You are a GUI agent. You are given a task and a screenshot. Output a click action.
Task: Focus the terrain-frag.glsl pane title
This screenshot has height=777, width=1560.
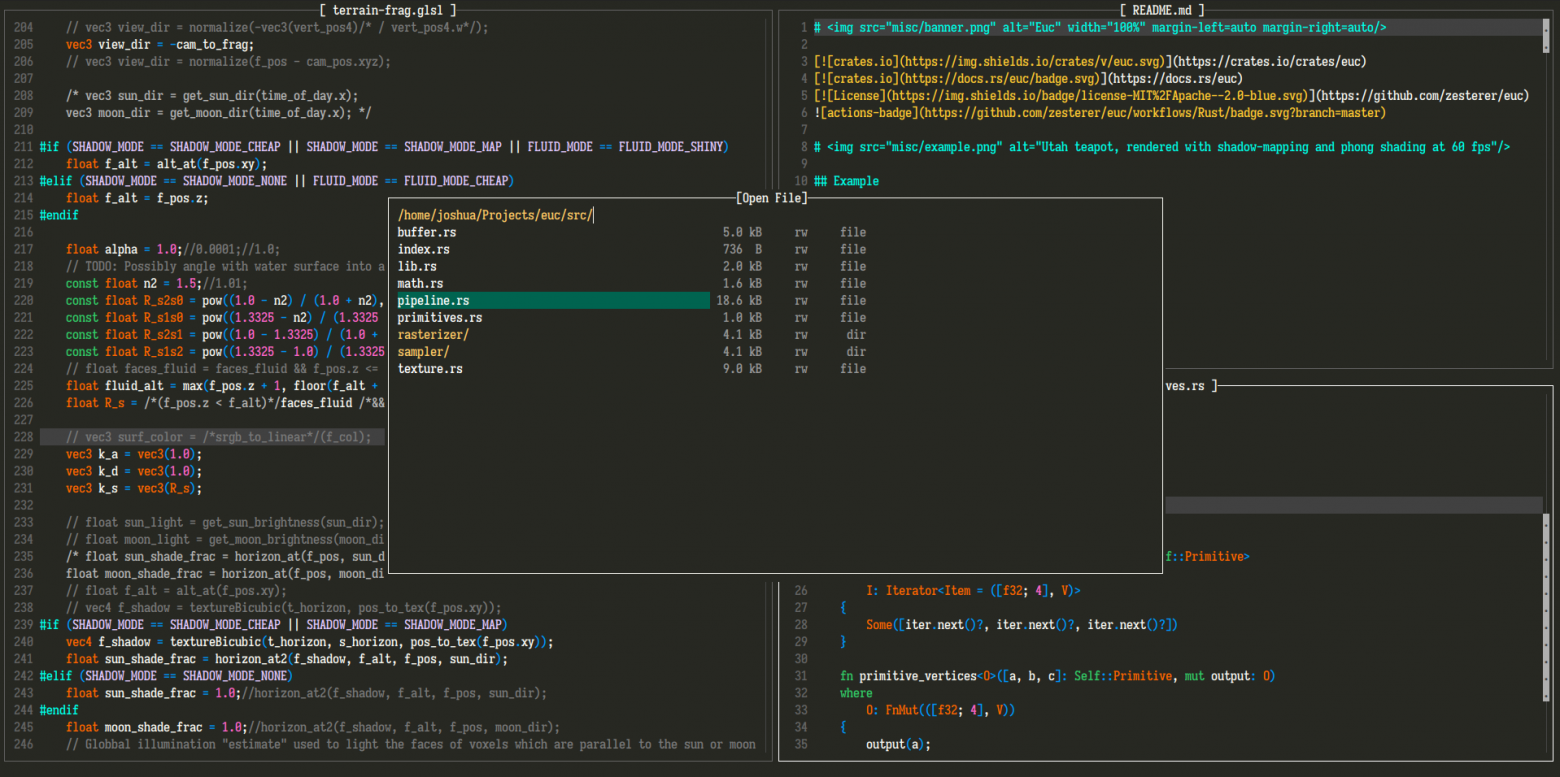click(x=388, y=10)
